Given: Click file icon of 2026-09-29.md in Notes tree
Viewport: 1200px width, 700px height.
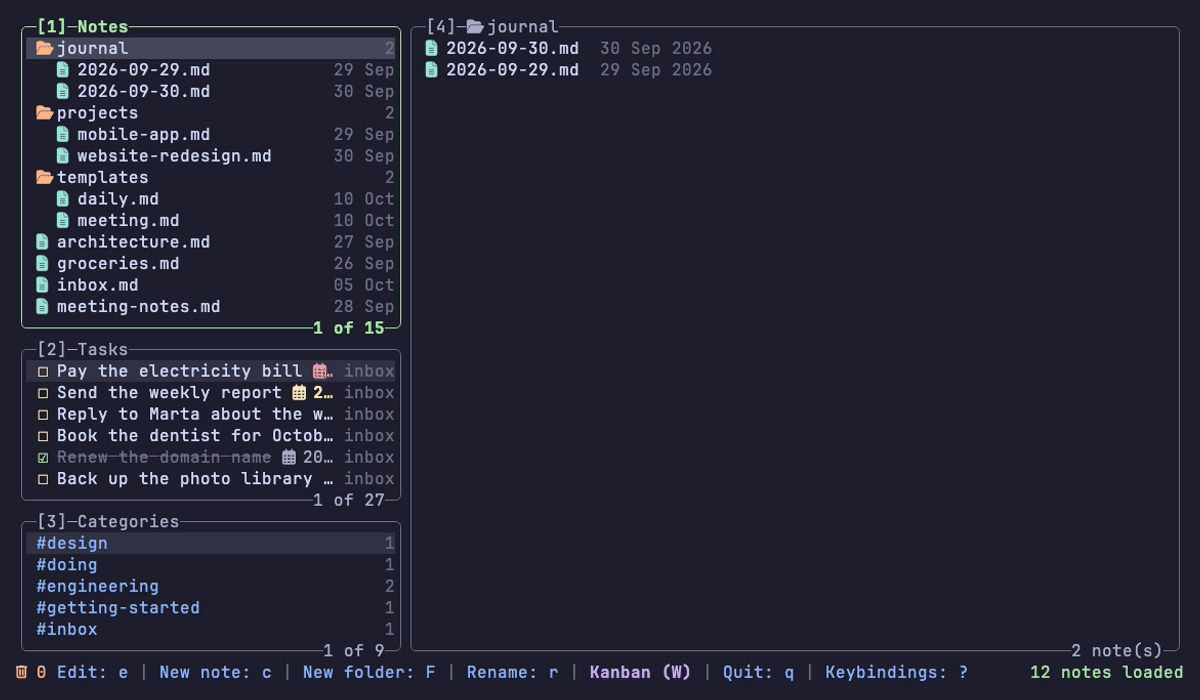Looking at the screenshot, I should [x=63, y=70].
